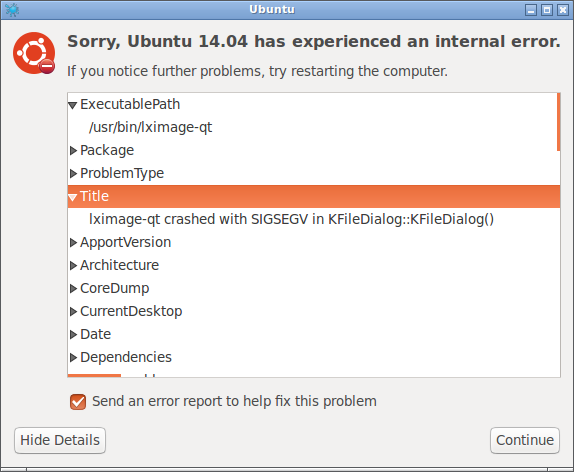
Task: Expand the ProblemType entry
Action: [73, 173]
